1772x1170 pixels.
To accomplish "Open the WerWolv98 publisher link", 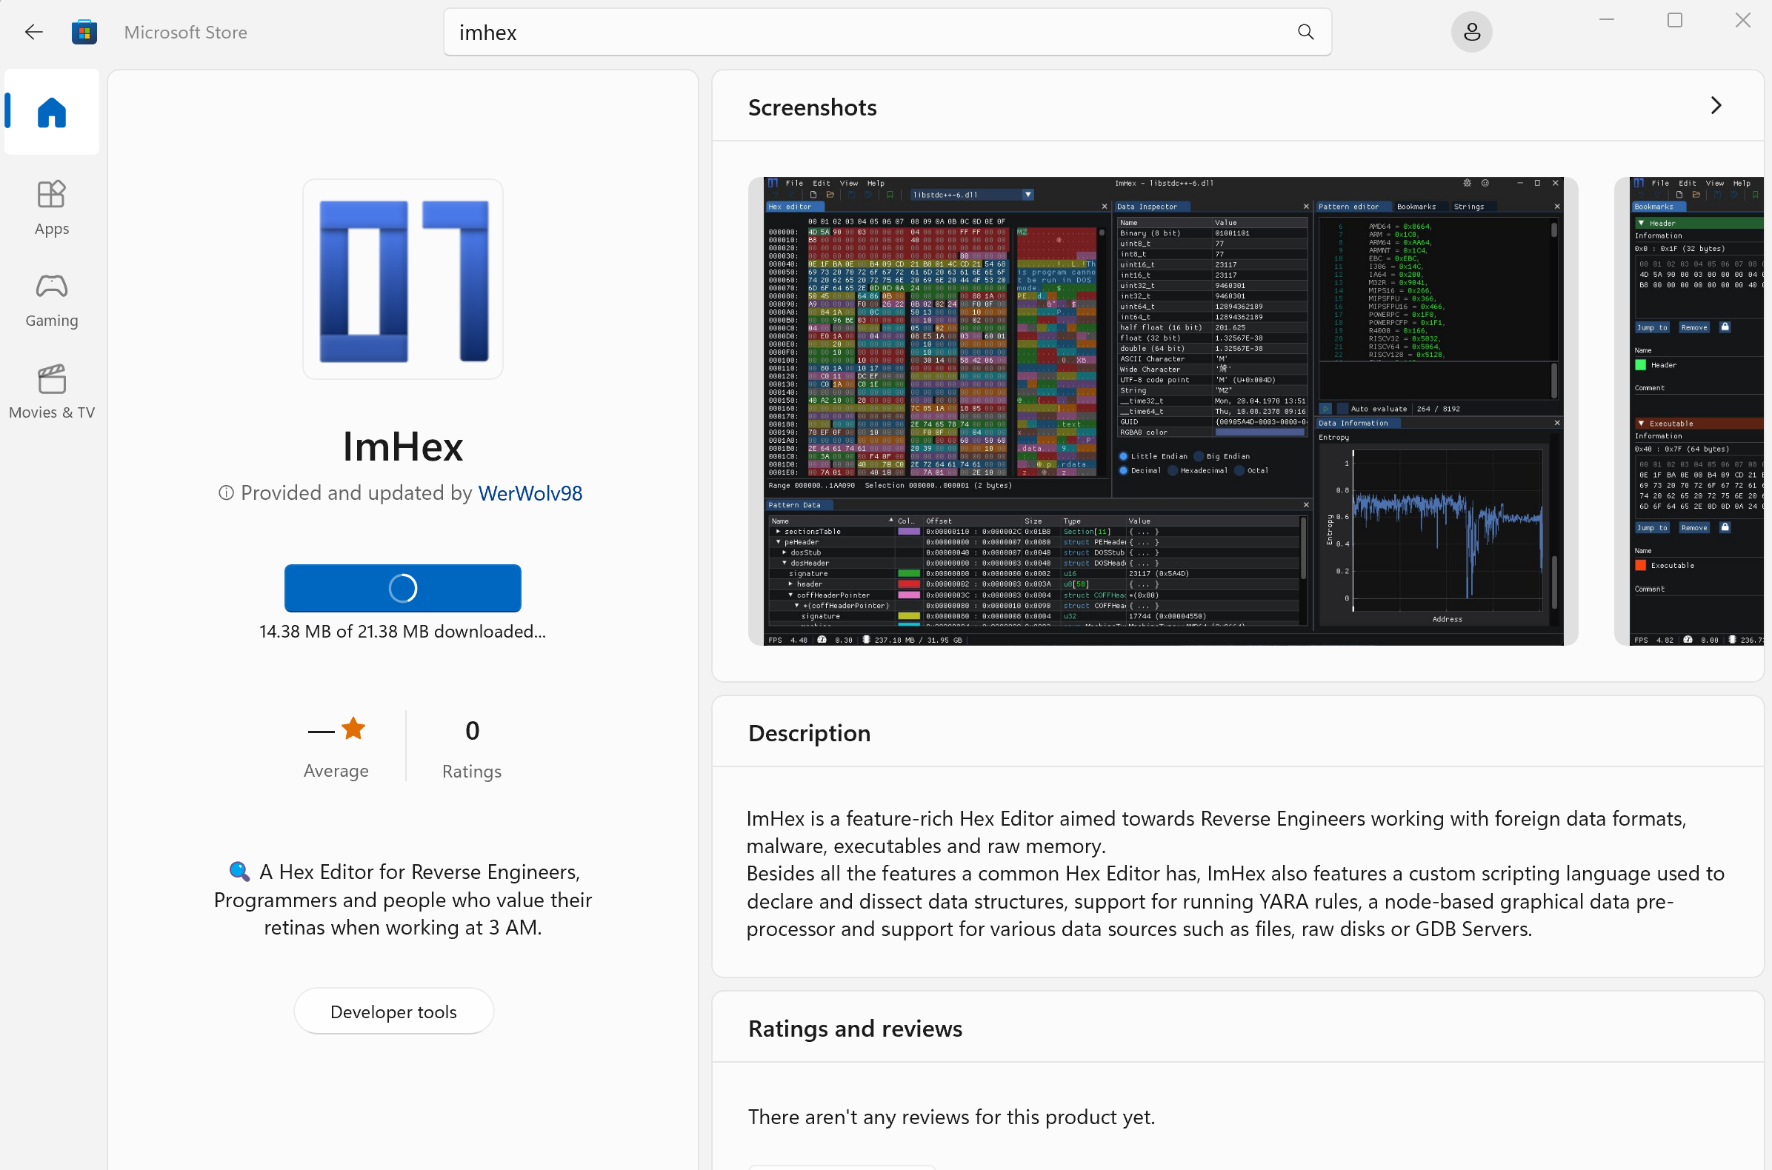I will [530, 493].
